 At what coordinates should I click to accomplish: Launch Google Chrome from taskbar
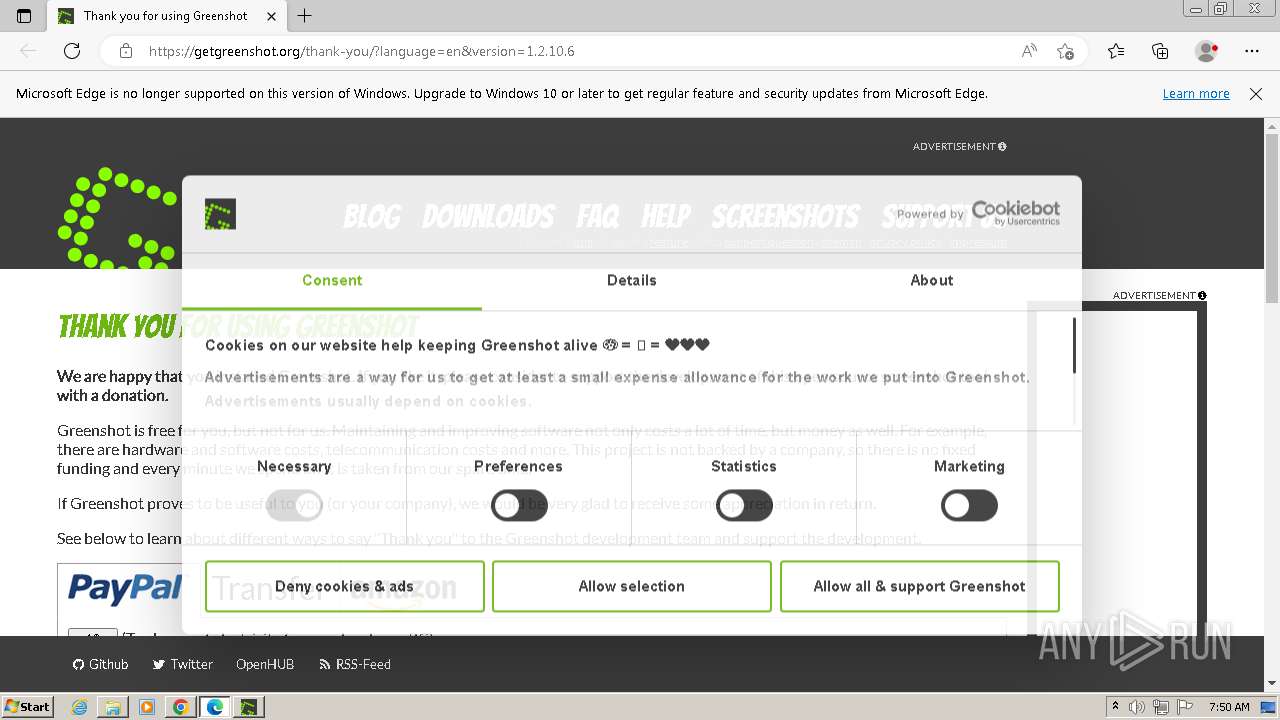click(x=180, y=707)
